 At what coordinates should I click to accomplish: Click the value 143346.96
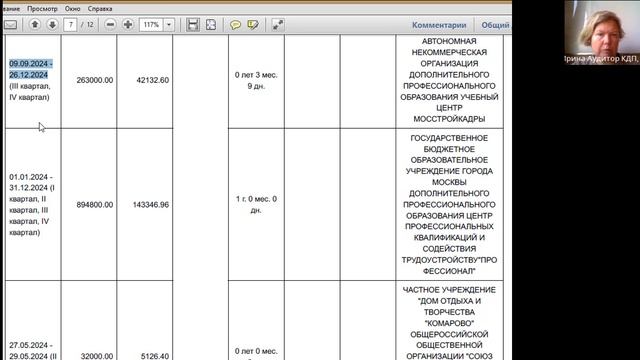151,204
